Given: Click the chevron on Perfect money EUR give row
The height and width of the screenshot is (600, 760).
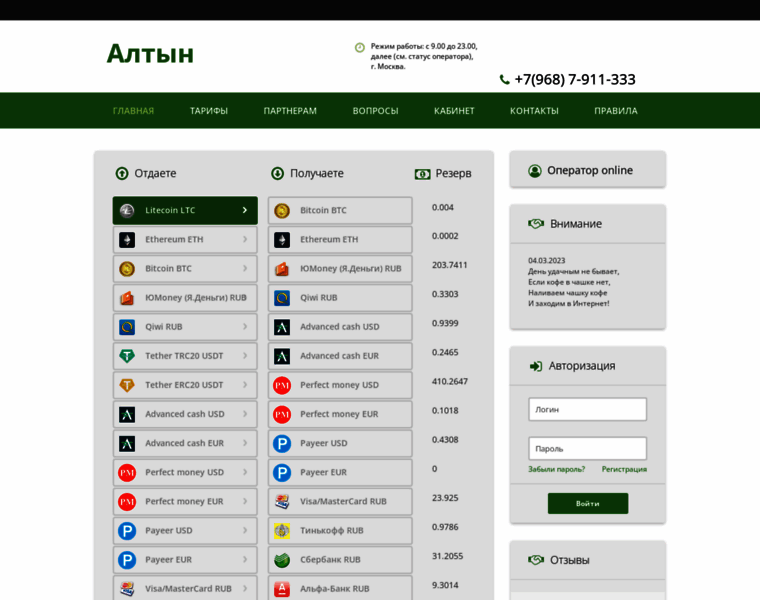Looking at the screenshot, I should point(245,501).
